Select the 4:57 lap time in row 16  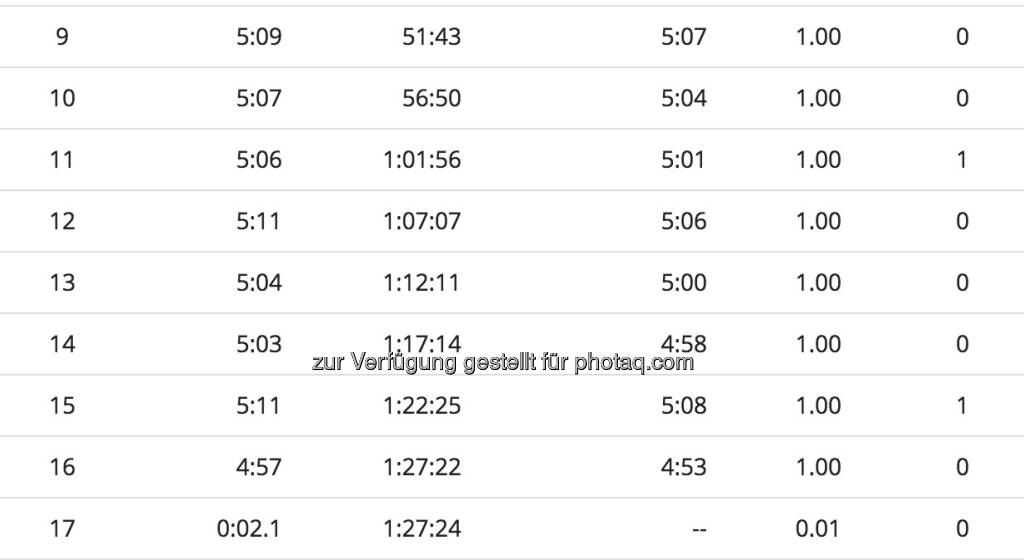[259, 467]
